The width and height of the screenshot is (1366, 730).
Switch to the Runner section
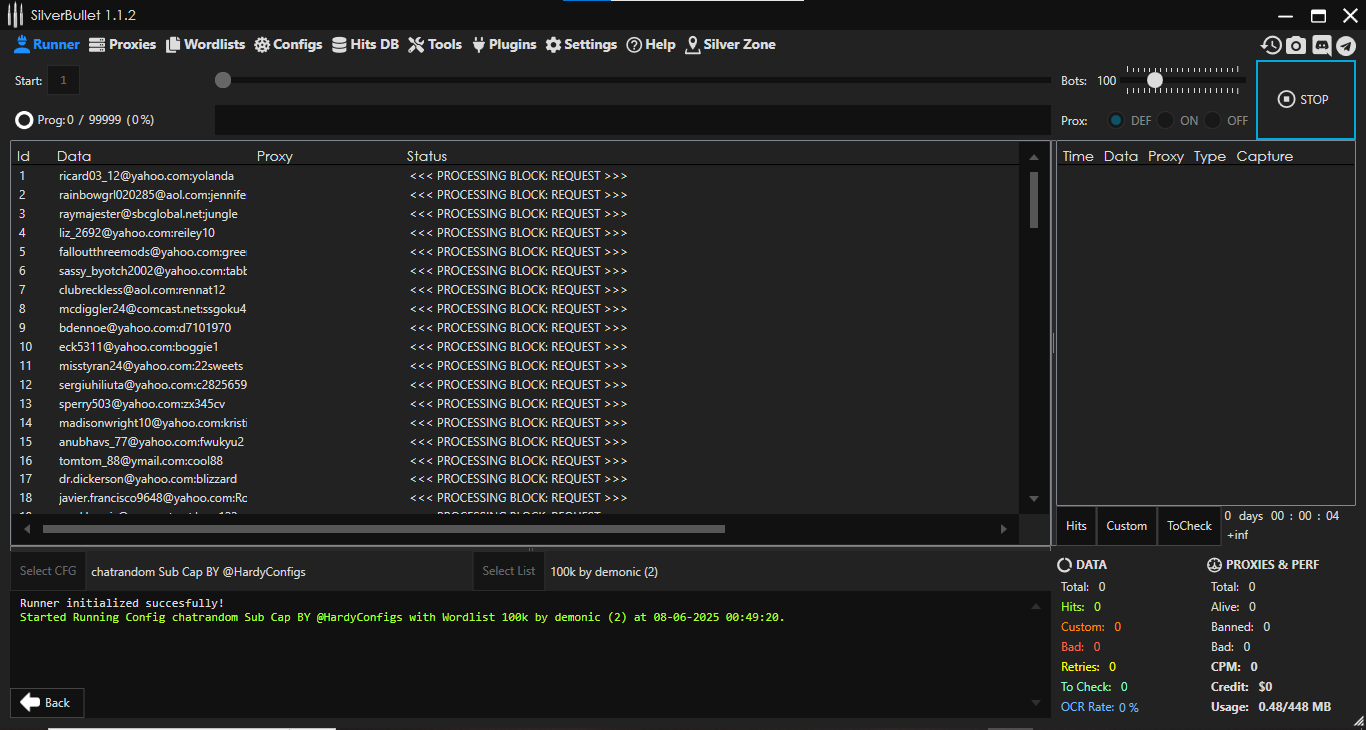(x=47, y=45)
